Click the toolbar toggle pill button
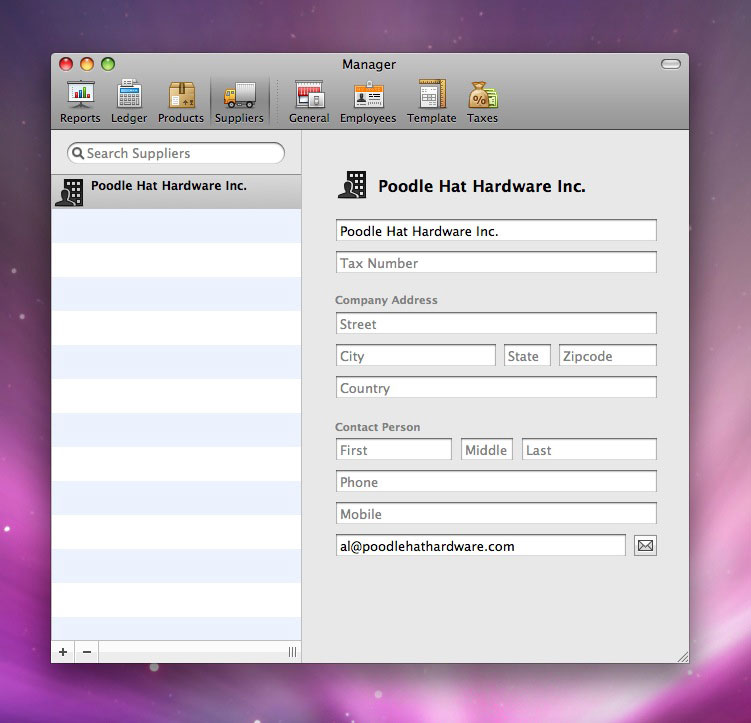Screen dimensions: 751x723 click(x=671, y=64)
